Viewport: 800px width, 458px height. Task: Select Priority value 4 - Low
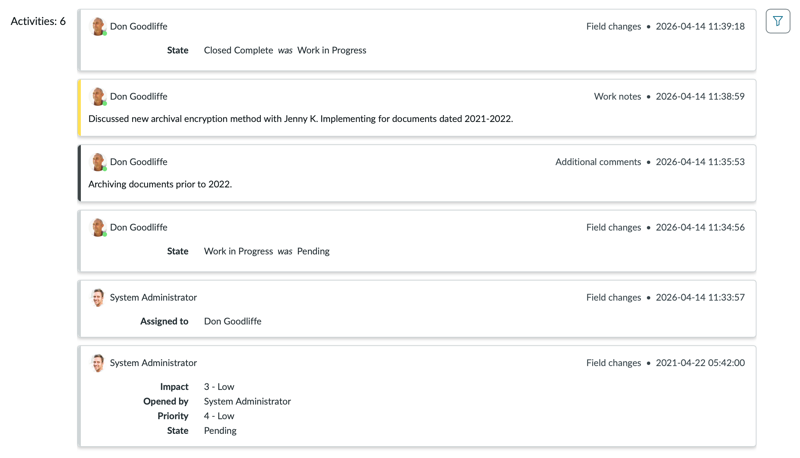tap(219, 416)
